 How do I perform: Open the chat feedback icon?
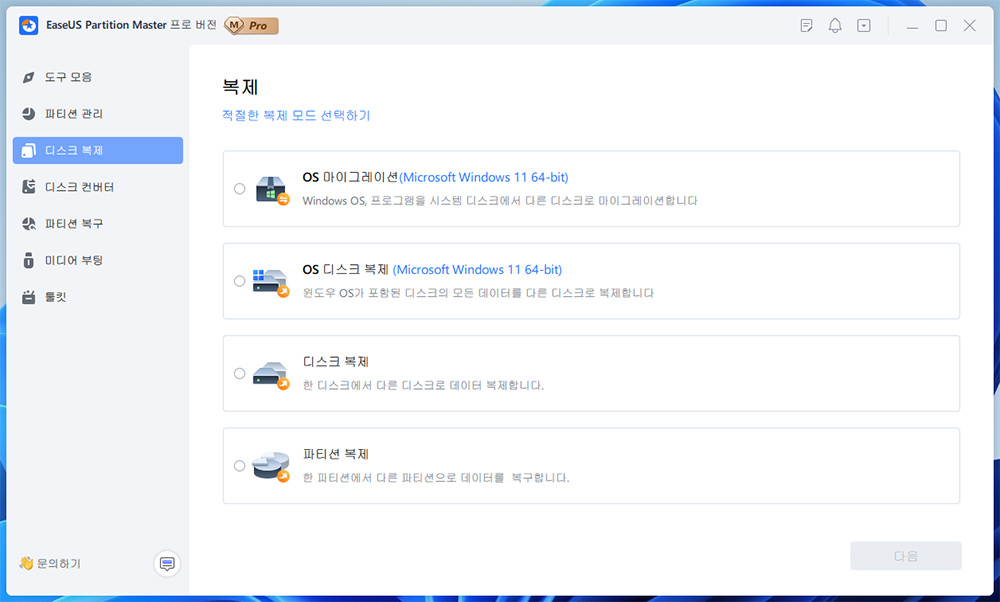pos(167,564)
